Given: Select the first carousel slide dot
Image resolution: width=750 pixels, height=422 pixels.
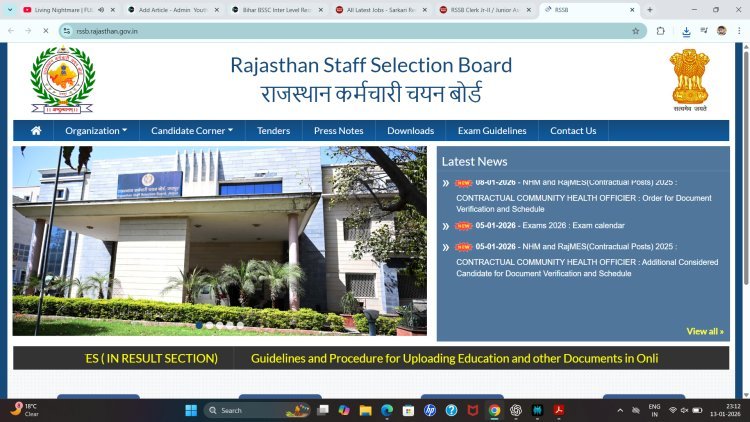Looking at the screenshot, I should 199,325.
